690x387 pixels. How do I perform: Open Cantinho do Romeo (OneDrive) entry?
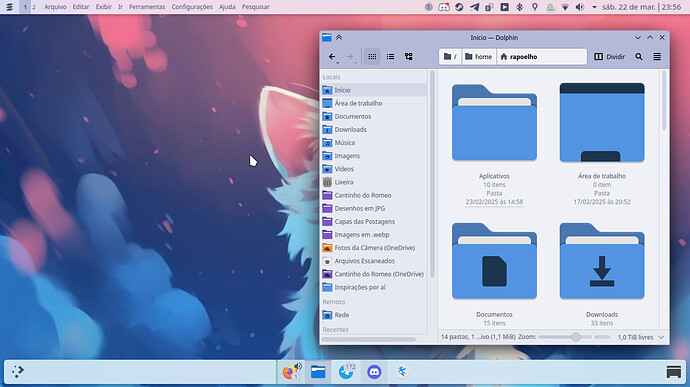tap(374, 274)
